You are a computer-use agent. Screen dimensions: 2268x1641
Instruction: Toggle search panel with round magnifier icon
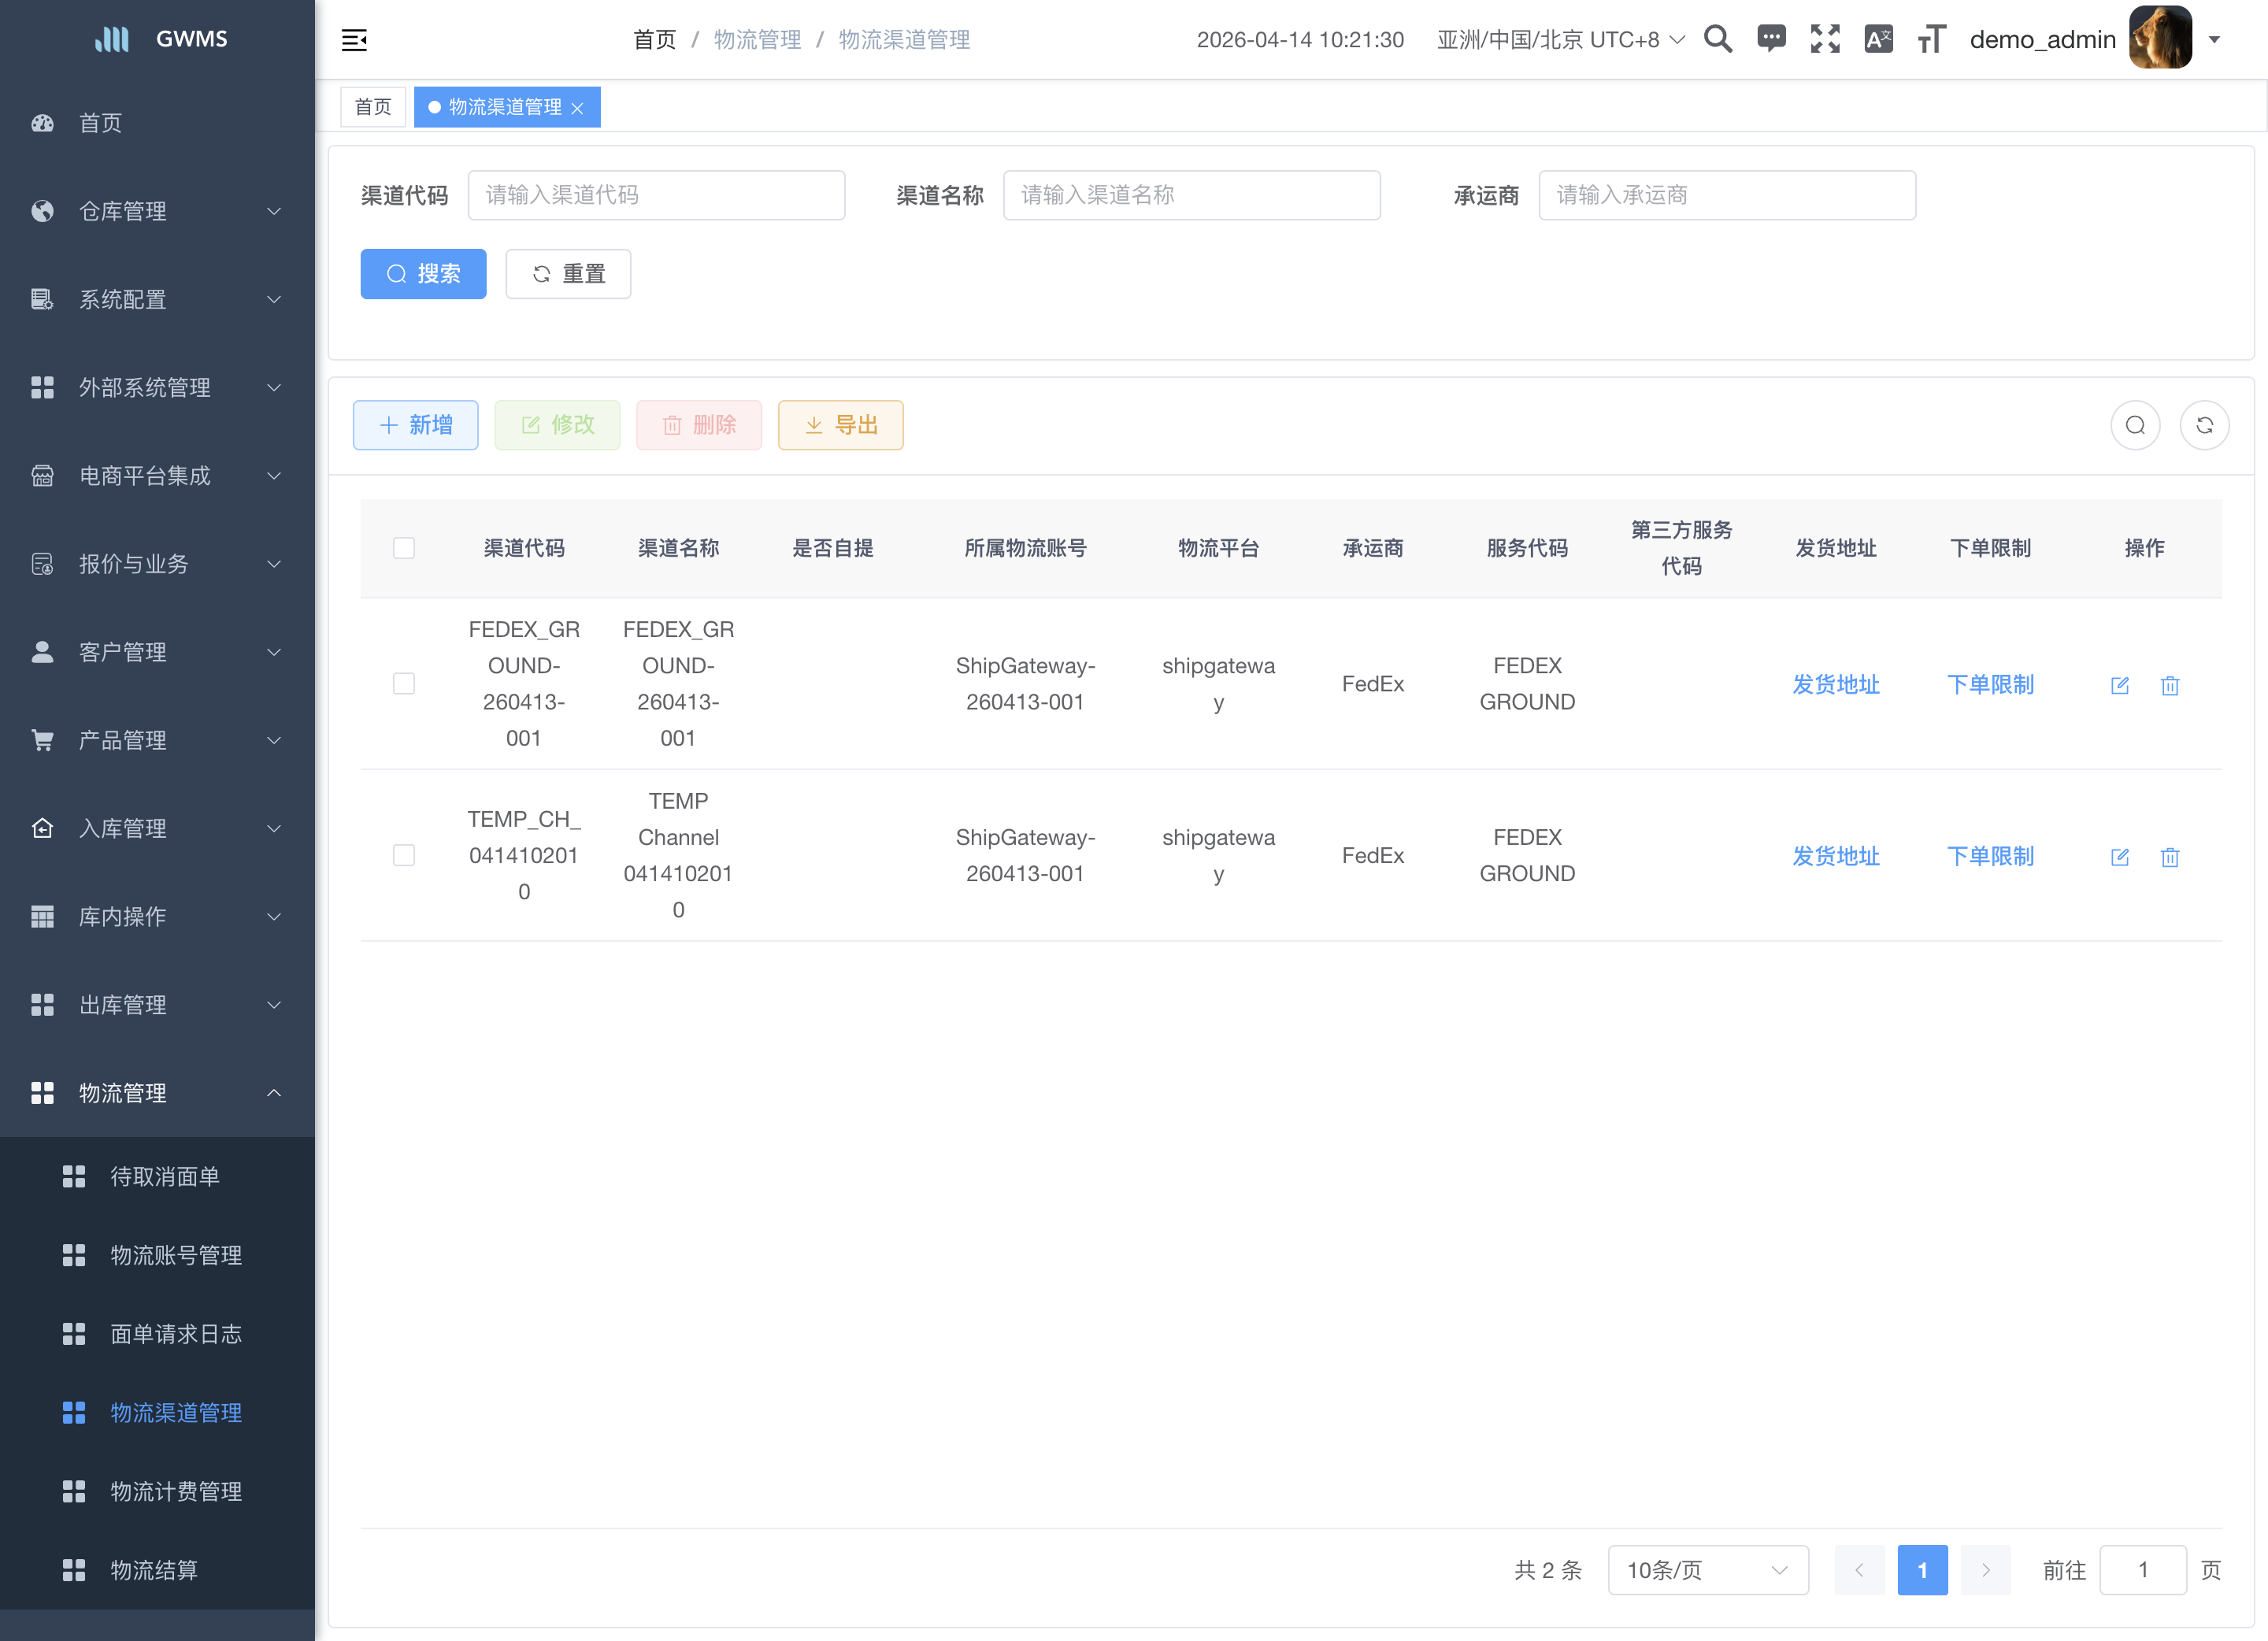coord(2135,425)
